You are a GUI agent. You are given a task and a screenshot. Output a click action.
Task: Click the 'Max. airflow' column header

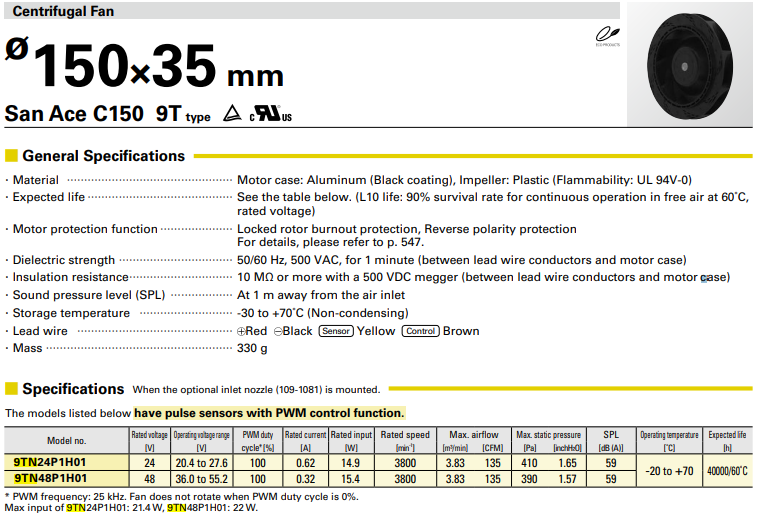tap(473, 435)
